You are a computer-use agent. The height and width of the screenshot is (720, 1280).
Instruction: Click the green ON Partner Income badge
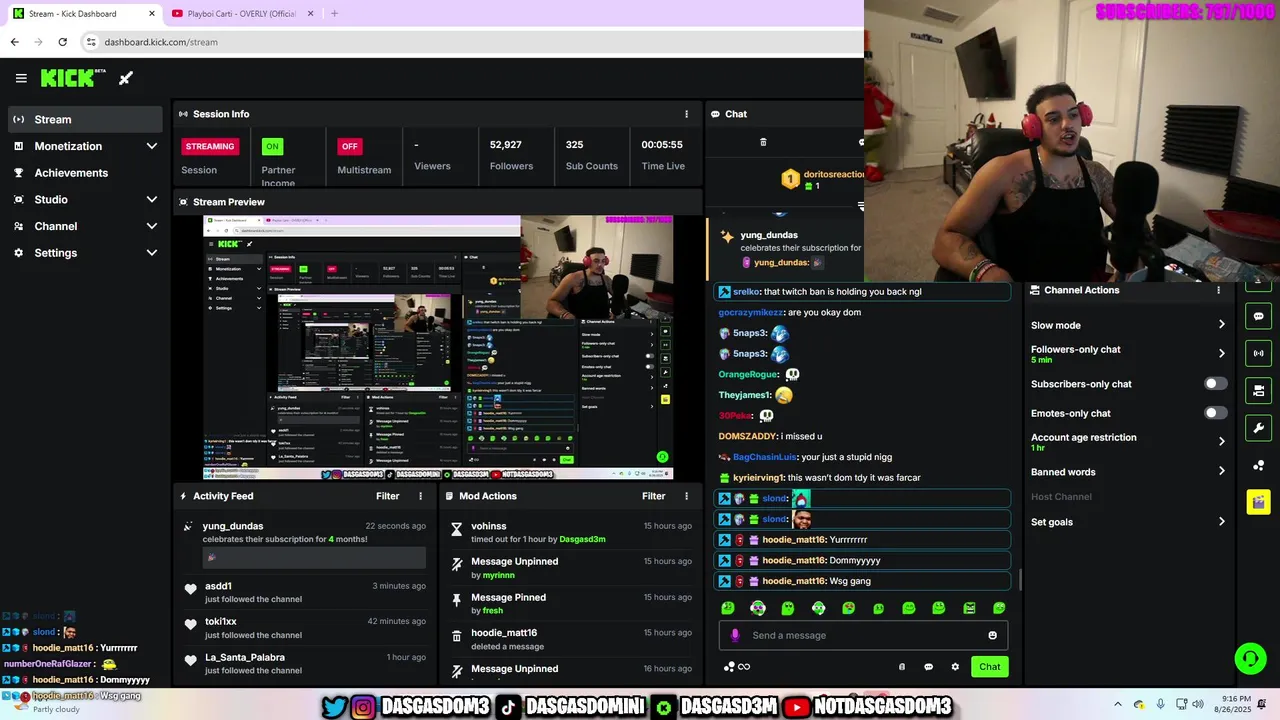(271, 146)
